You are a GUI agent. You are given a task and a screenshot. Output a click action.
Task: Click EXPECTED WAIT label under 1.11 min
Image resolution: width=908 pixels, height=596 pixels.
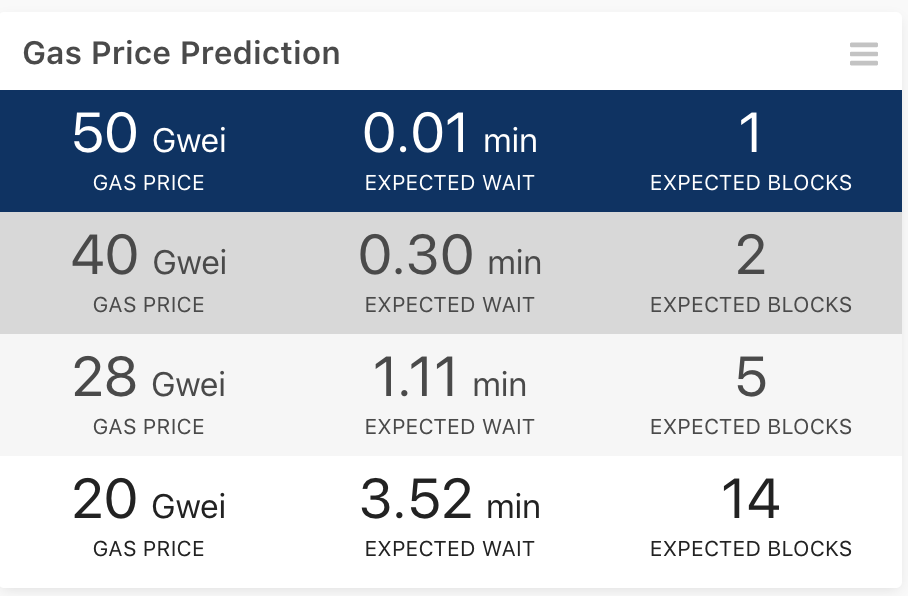449,427
